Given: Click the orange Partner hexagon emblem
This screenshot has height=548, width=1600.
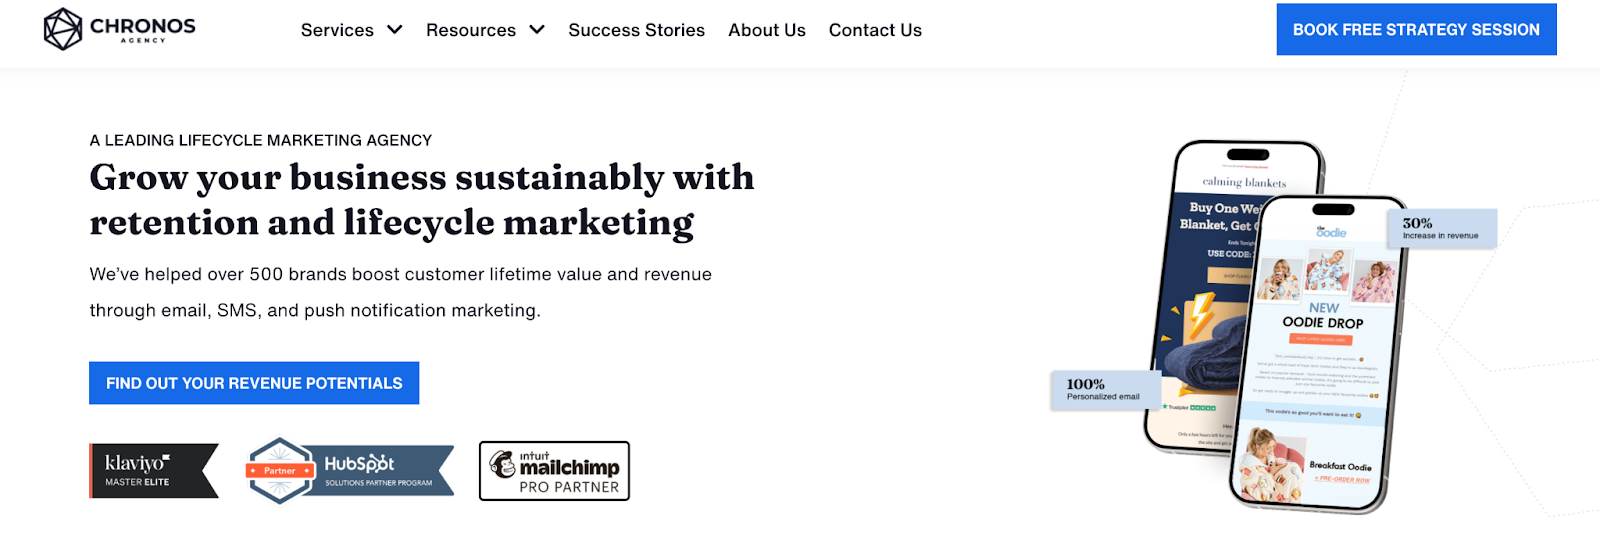Looking at the screenshot, I should pos(280,470).
